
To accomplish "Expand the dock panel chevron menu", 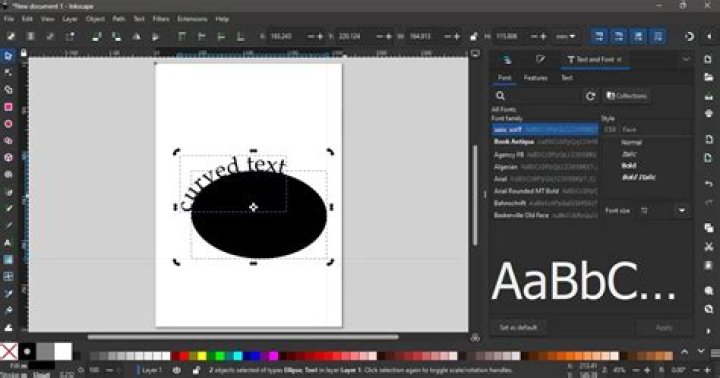I will click(686, 59).
